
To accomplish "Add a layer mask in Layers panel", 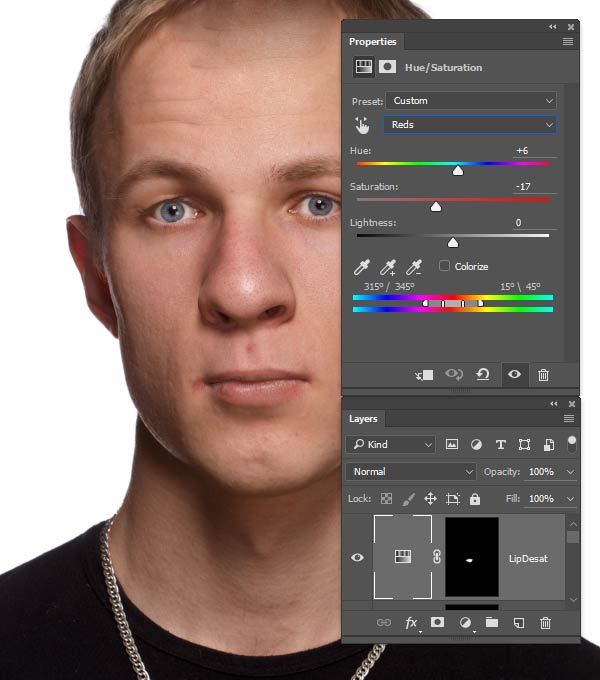I will 437,622.
